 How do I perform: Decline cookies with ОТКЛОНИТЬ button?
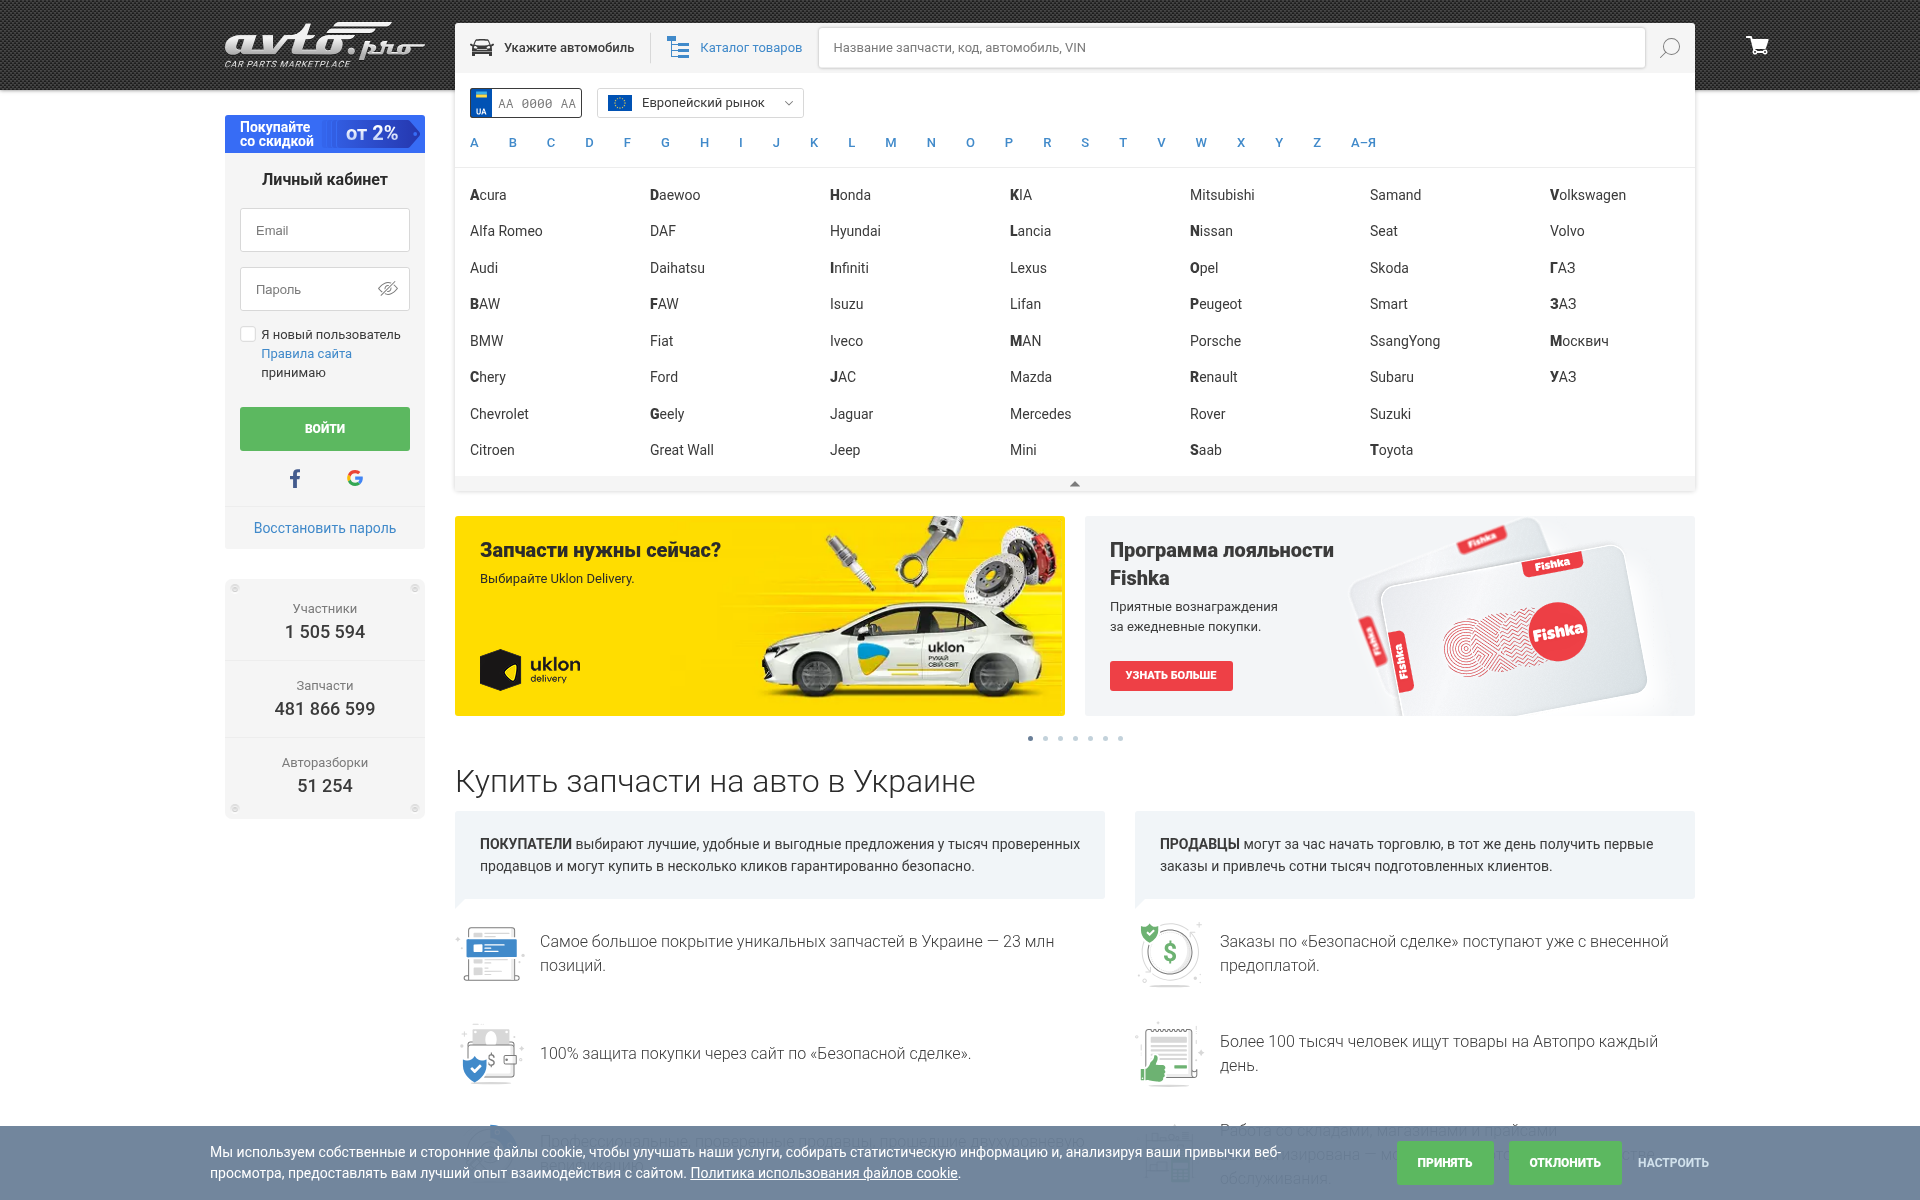(x=1565, y=1163)
